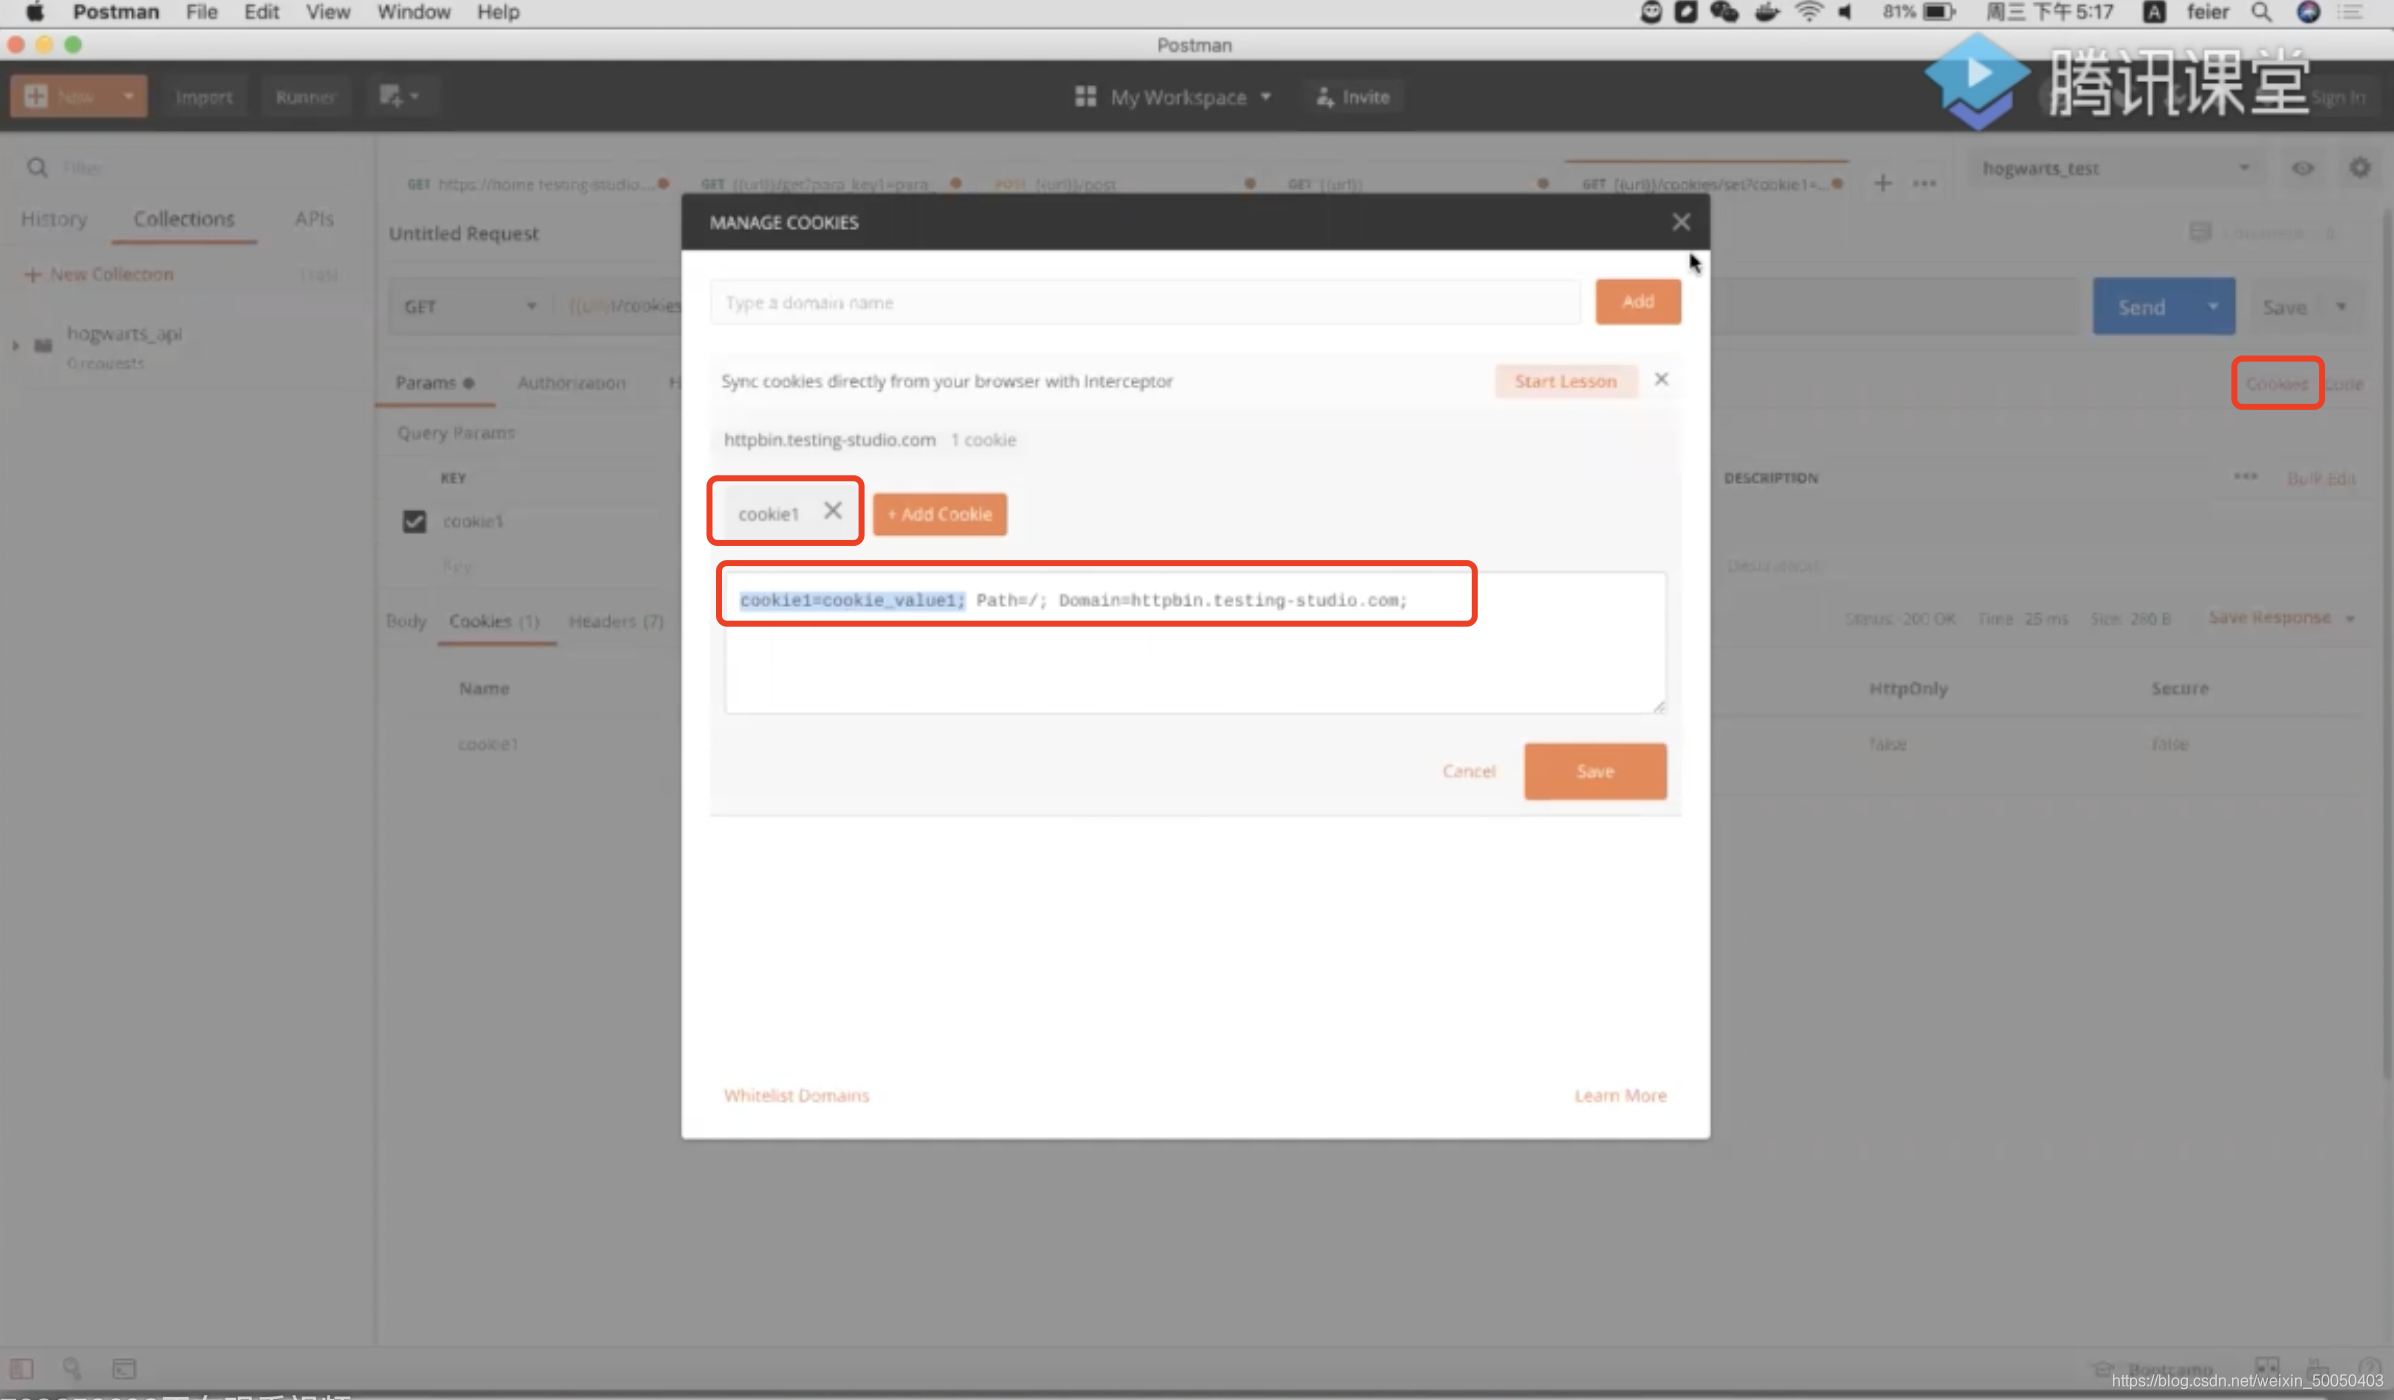Click the Add Cookie button

click(939, 514)
